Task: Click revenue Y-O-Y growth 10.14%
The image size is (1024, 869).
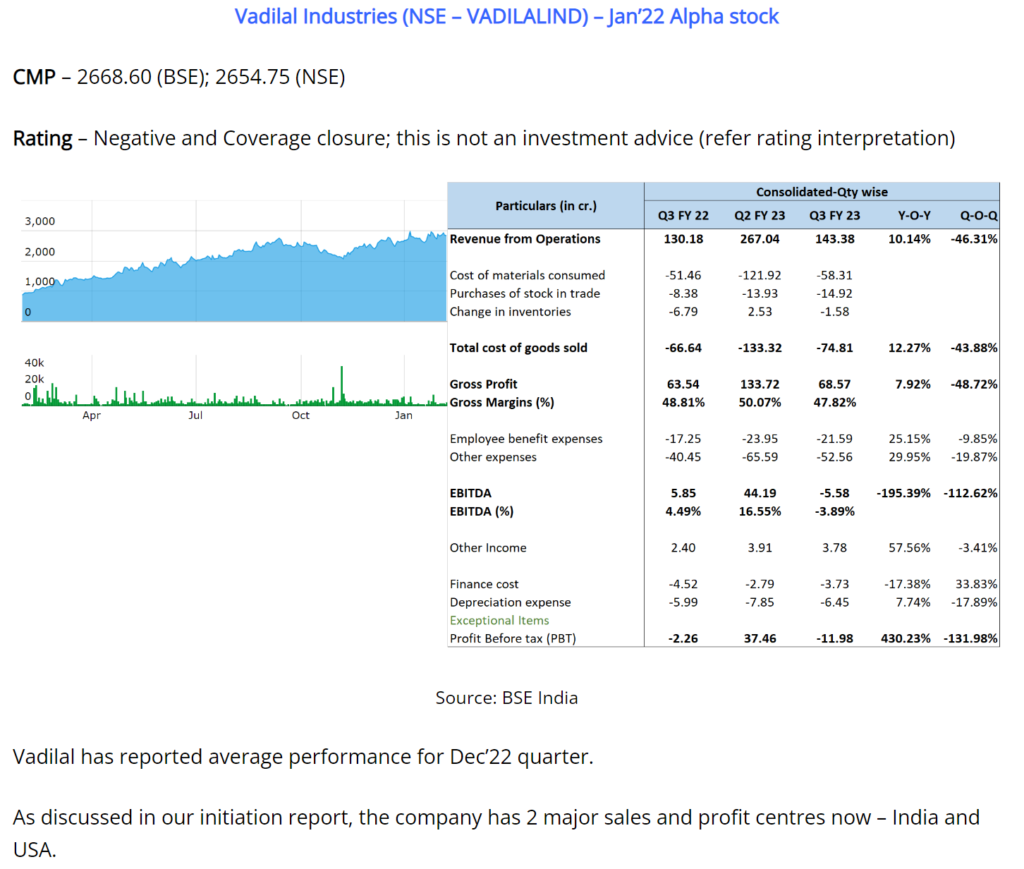Action: click(x=909, y=239)
